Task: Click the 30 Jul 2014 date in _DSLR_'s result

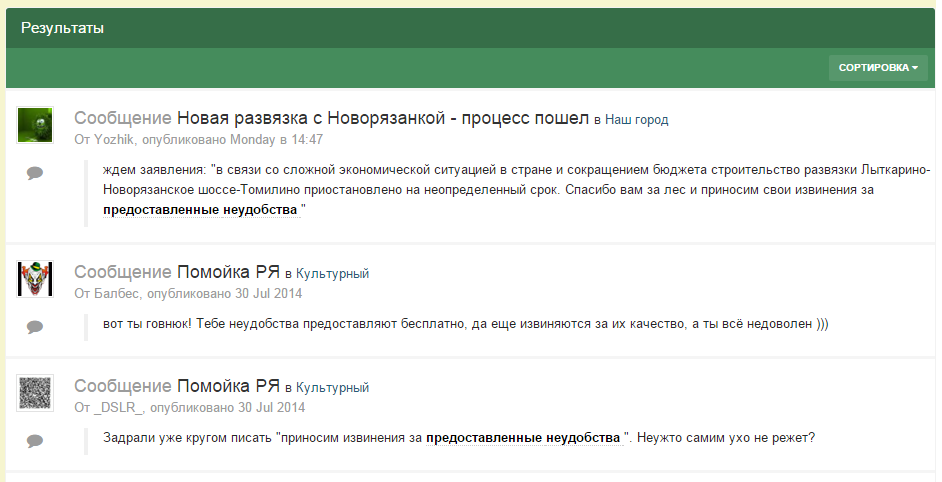Action: click(272, 407)
